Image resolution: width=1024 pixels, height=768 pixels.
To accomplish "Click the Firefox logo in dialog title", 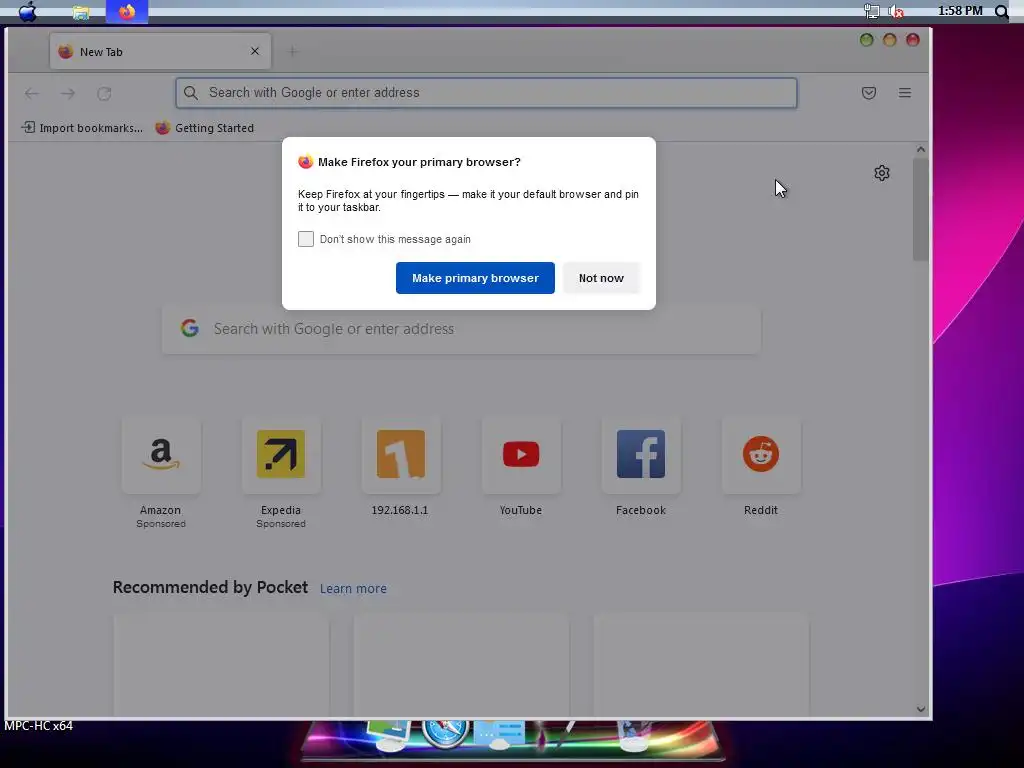I will (x=306, y=161).
